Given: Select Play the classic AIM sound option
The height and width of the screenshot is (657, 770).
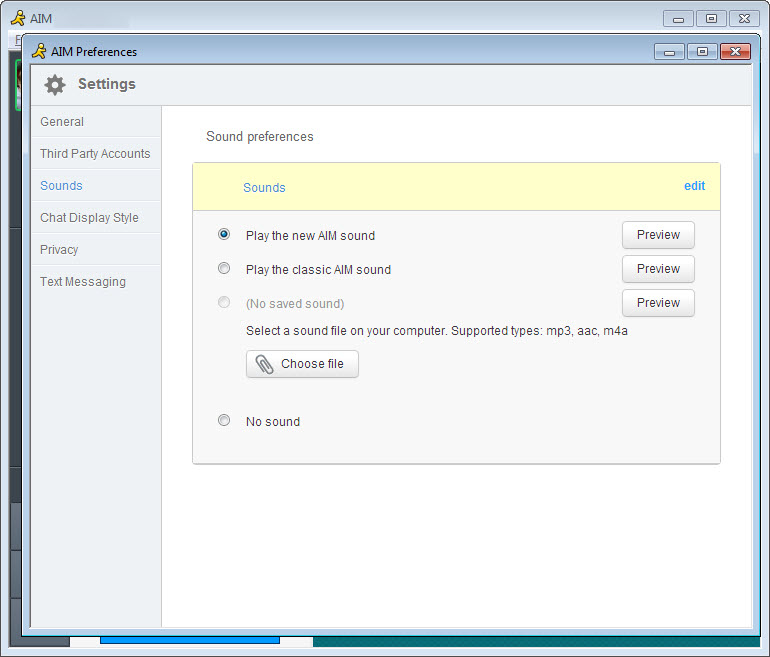Looking at the screenshot, I should [224, 268].
